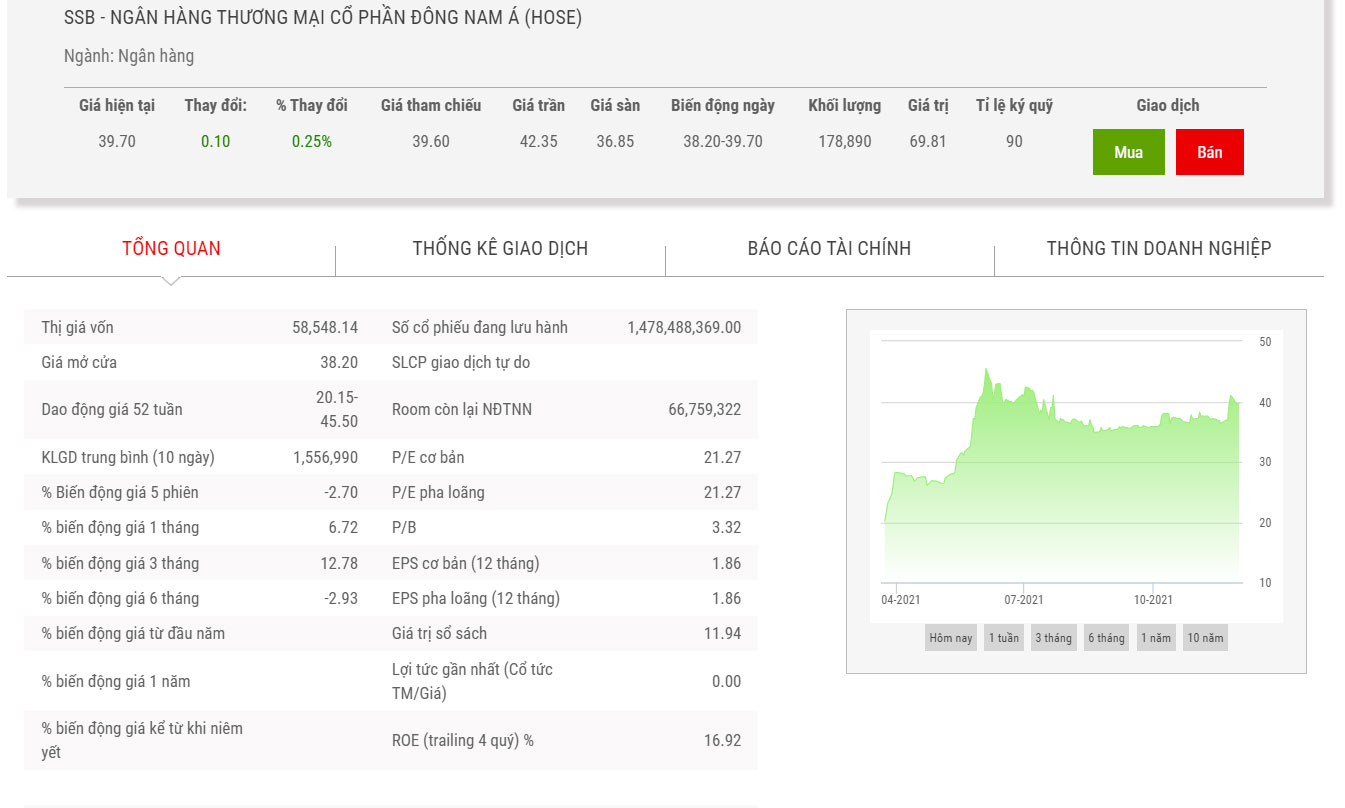
Task: Show the Hôm nay chart range
Action: point(950,638)
